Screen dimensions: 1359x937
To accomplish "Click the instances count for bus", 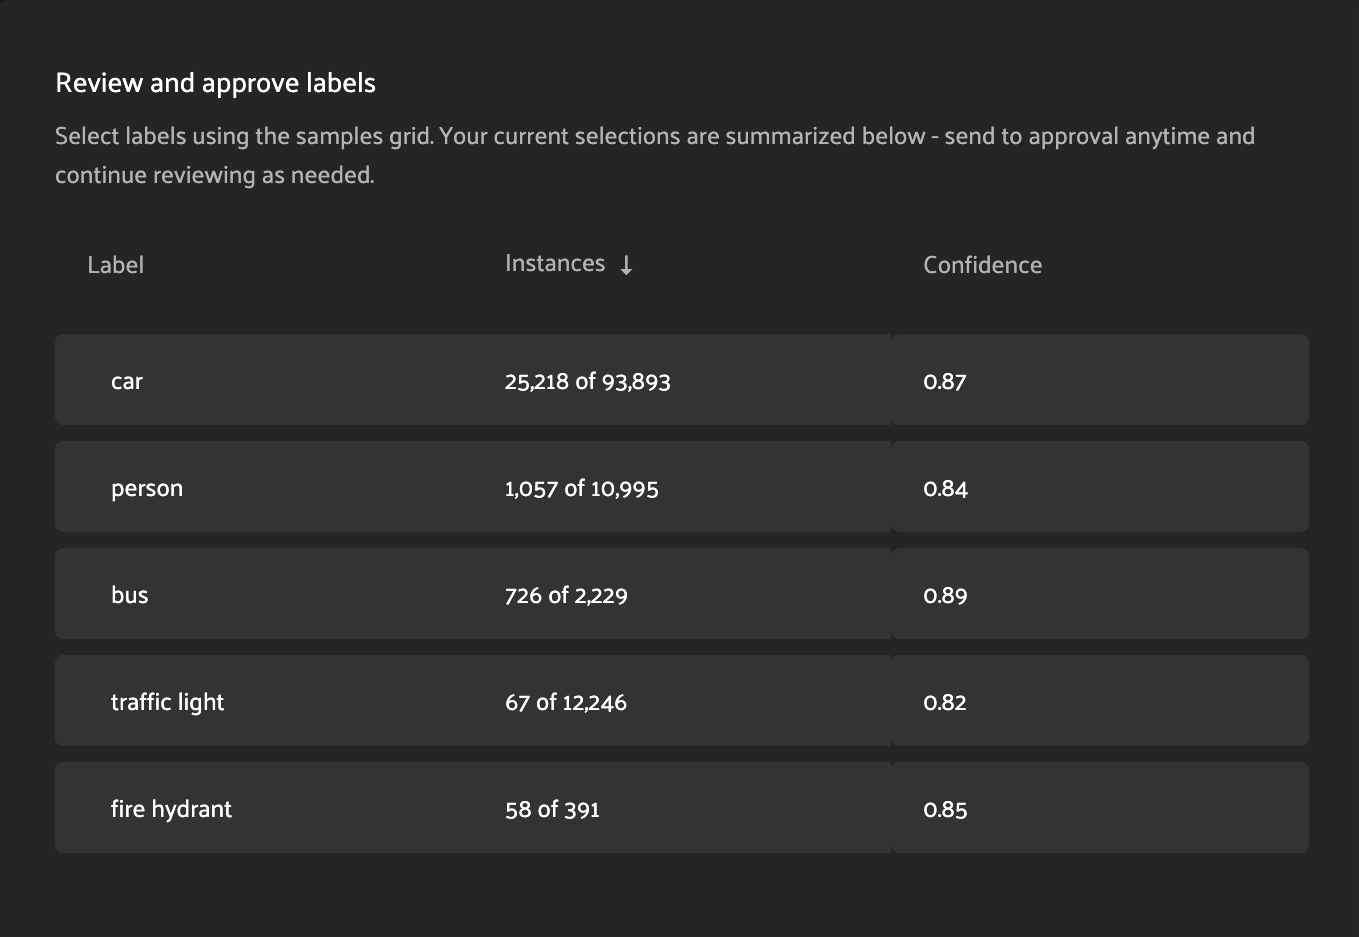I will click(x=566, y=594).
